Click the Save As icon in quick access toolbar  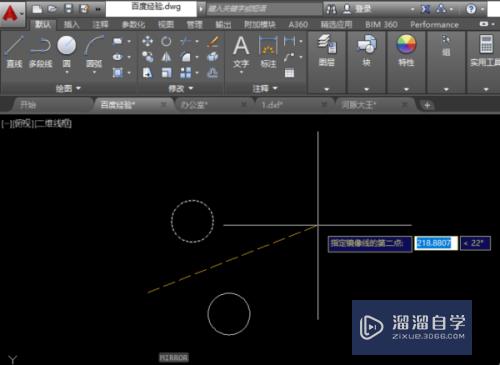click(84, 9)
